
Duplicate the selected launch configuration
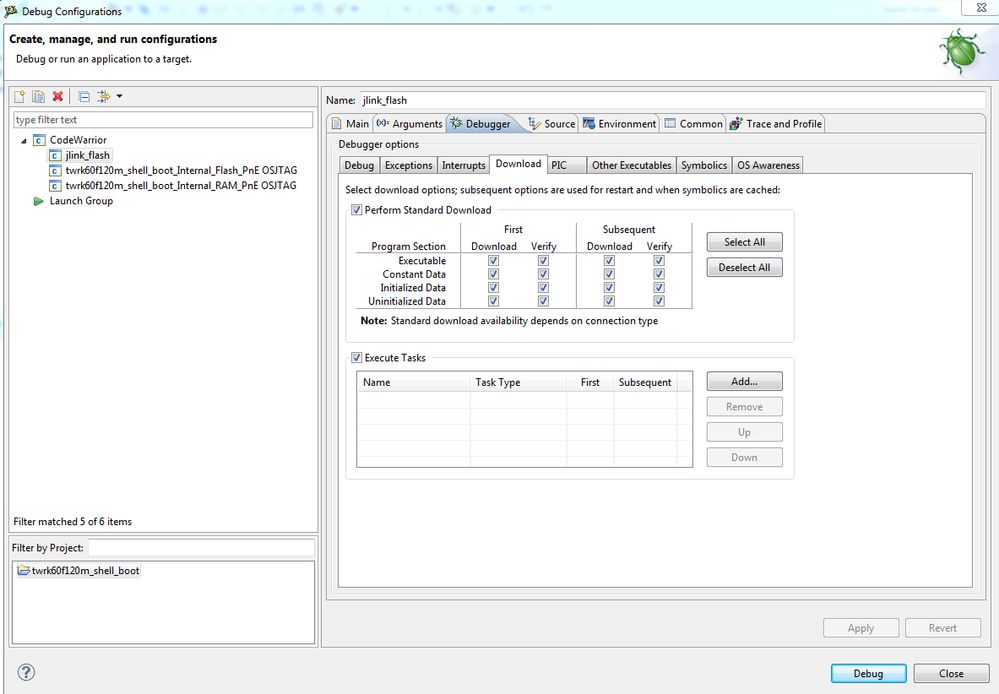[x=39, y=96]
